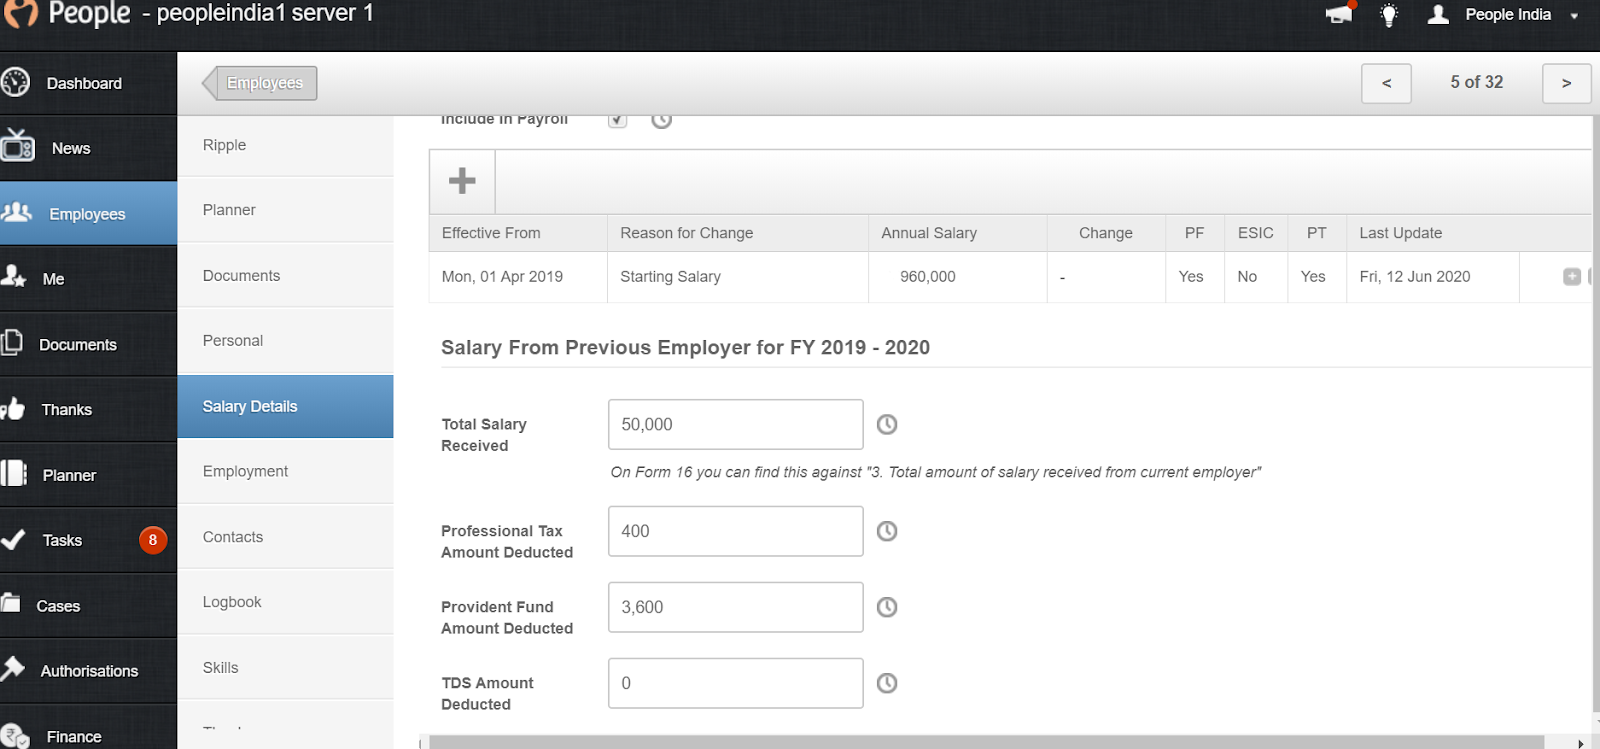Click the 5 of 32 record counter
The height and width of the screenshot is (749, 1600).
coord(1477,82)
